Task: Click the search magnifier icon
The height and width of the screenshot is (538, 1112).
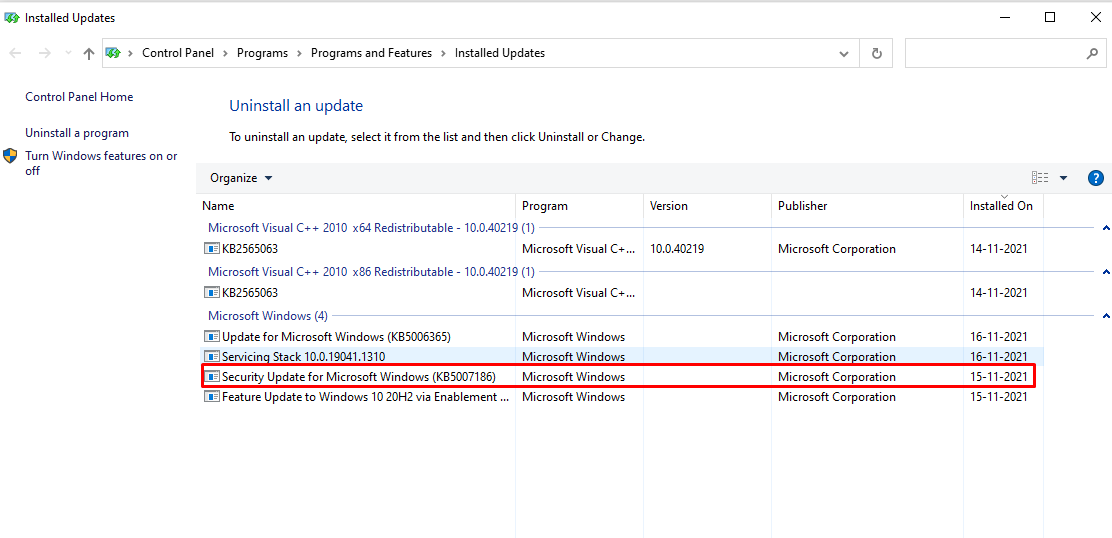Action: (x=1092, y=53)
